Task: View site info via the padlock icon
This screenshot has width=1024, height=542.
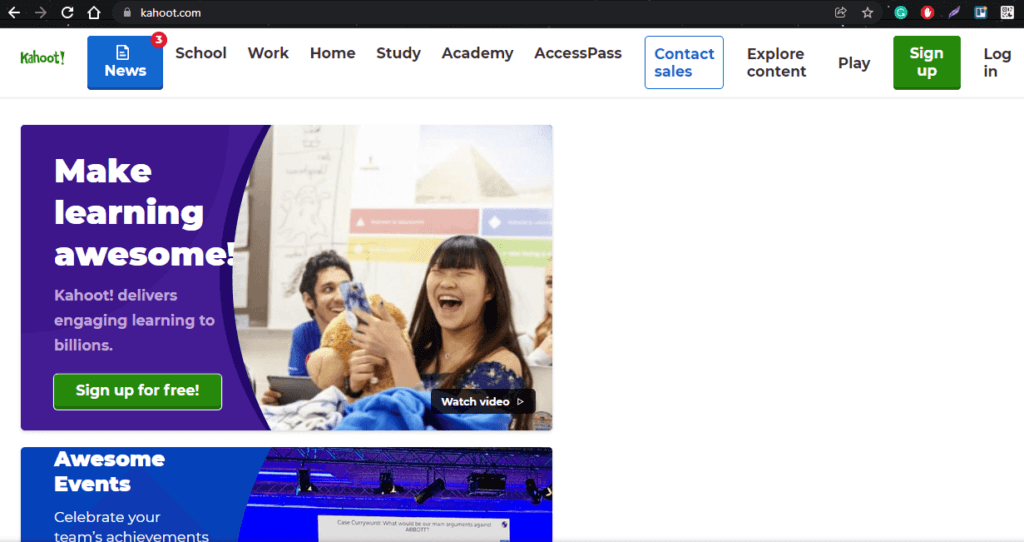Action: tap(126, 13)
